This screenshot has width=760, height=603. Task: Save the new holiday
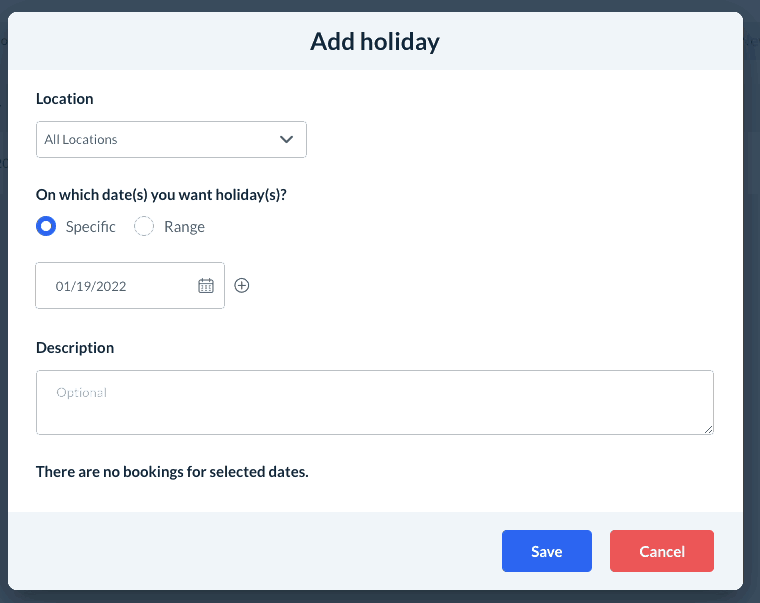(x=547, y=551)
